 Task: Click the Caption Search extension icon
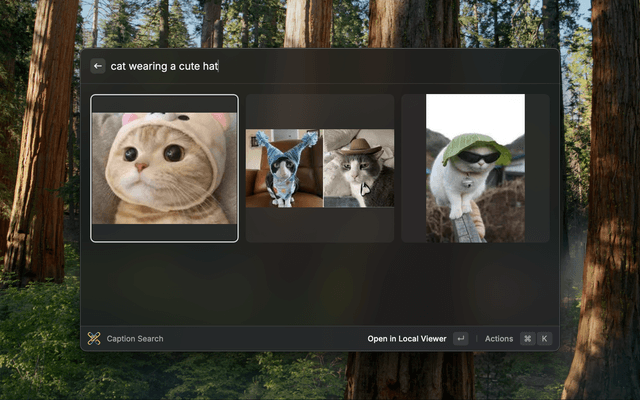[94, 339]
